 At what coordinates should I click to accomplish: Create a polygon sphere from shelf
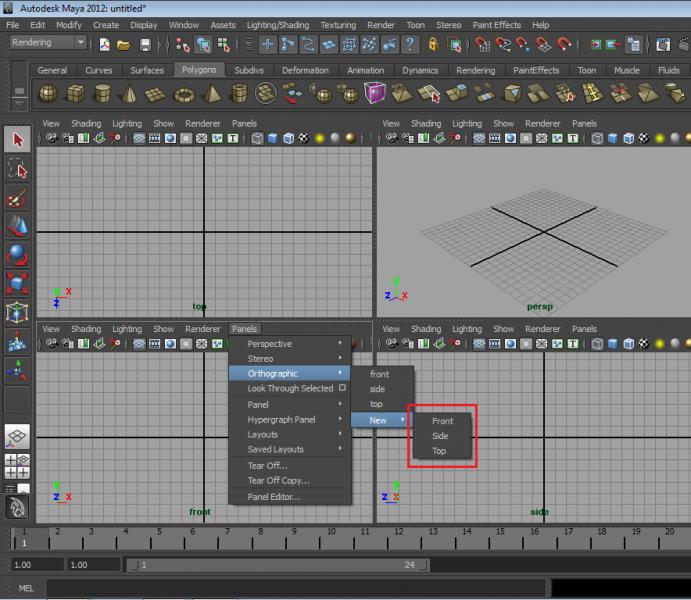[x=48, y=94]
